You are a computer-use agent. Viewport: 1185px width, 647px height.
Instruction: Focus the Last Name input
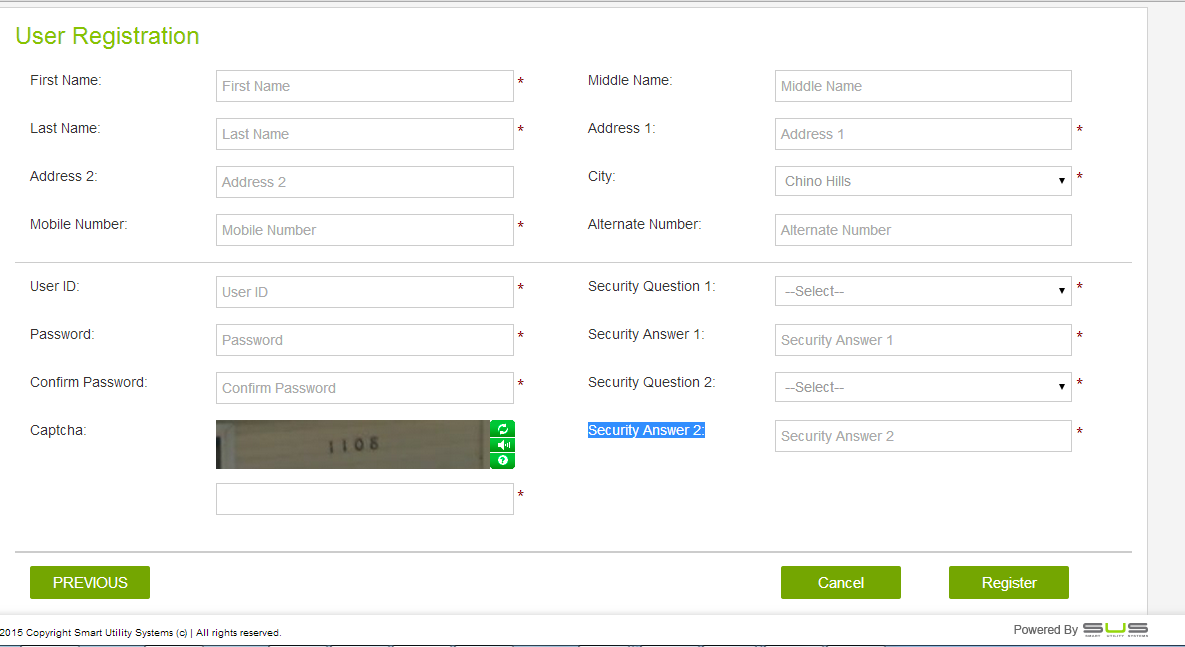pos(364,134)
